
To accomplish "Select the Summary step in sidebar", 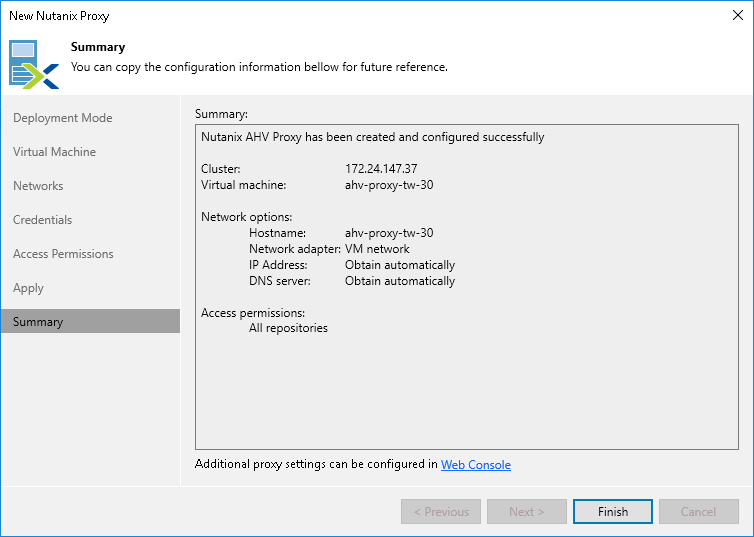I will click(x=90, y=322).
